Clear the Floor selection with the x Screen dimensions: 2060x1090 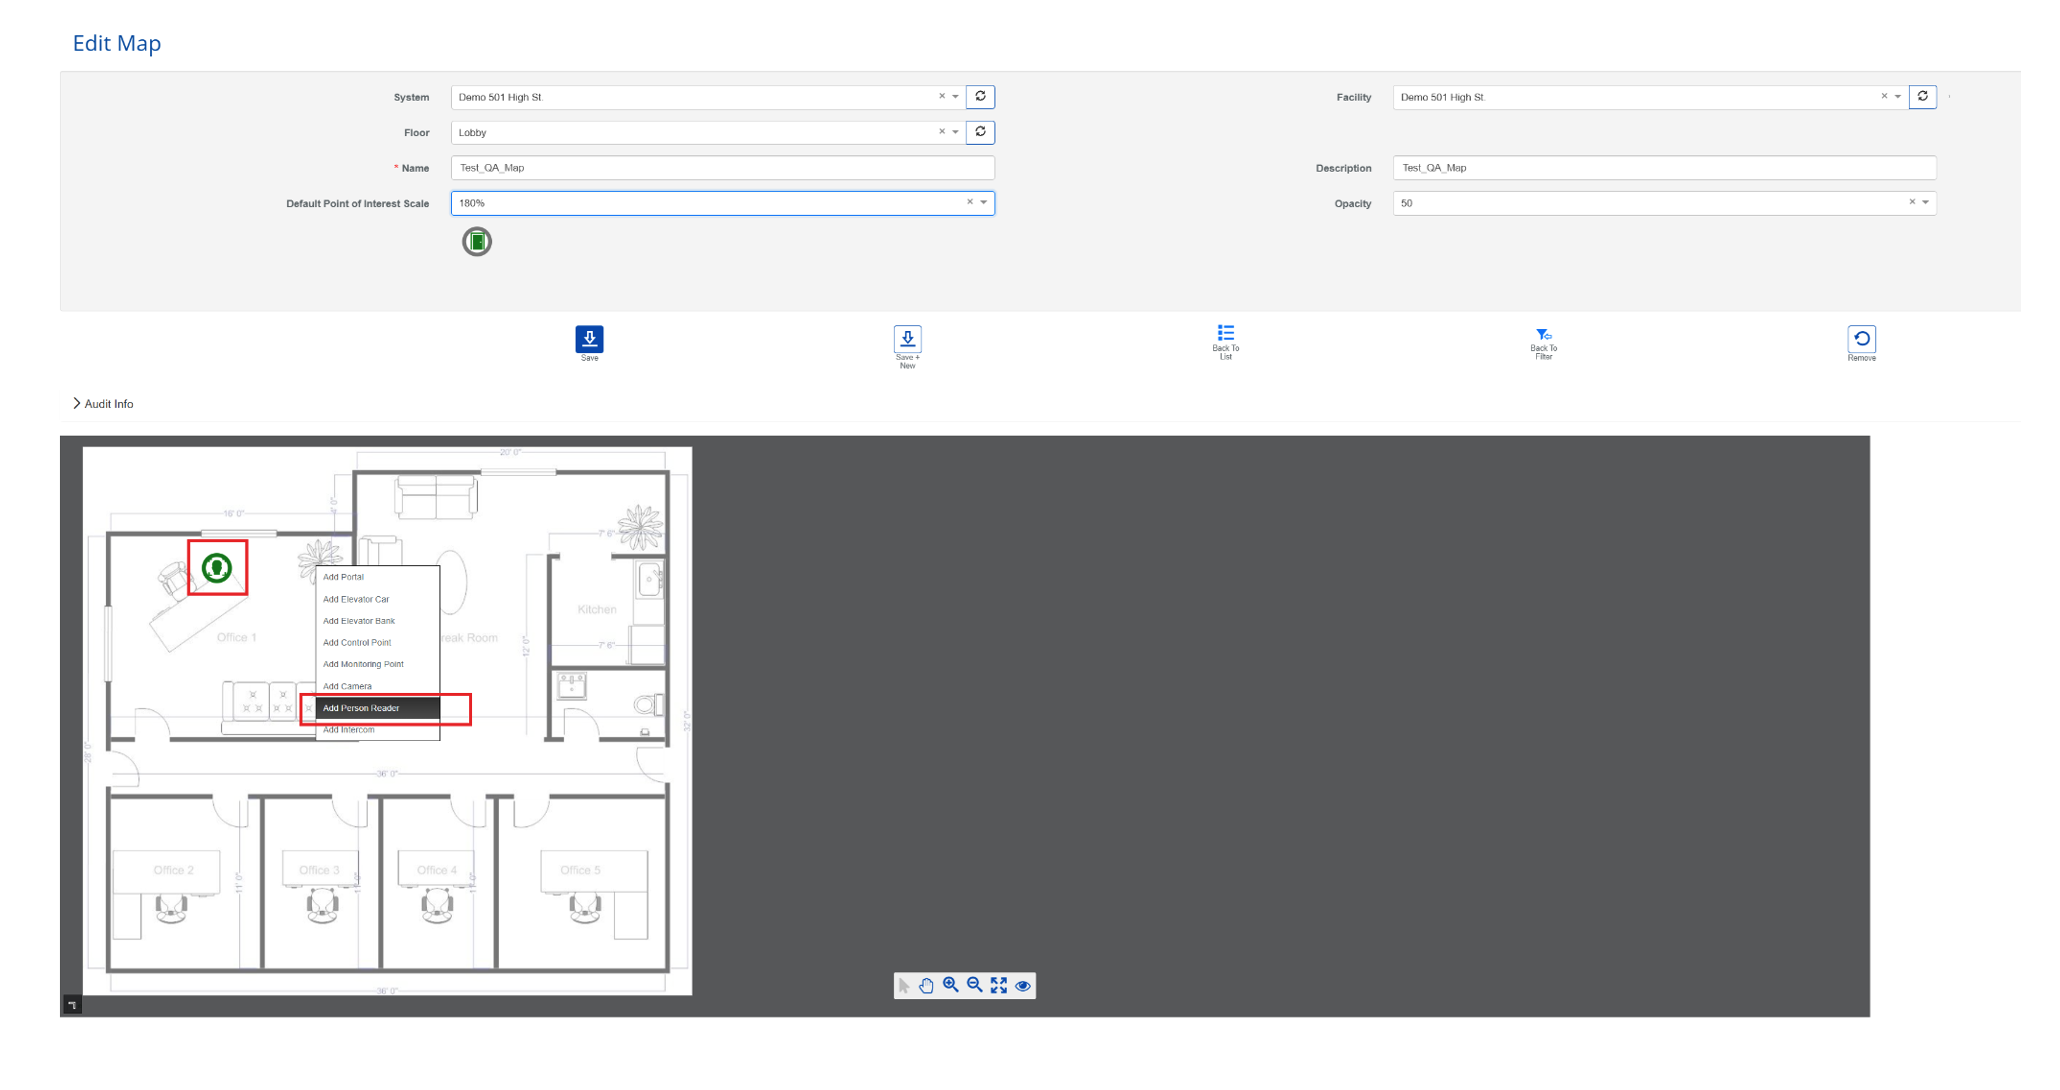[x=941, y=132]
